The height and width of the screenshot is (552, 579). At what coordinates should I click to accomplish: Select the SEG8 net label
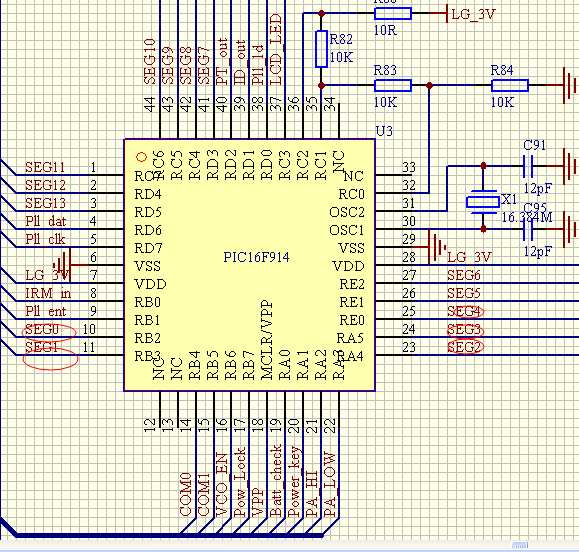click(x=186, y=66)
